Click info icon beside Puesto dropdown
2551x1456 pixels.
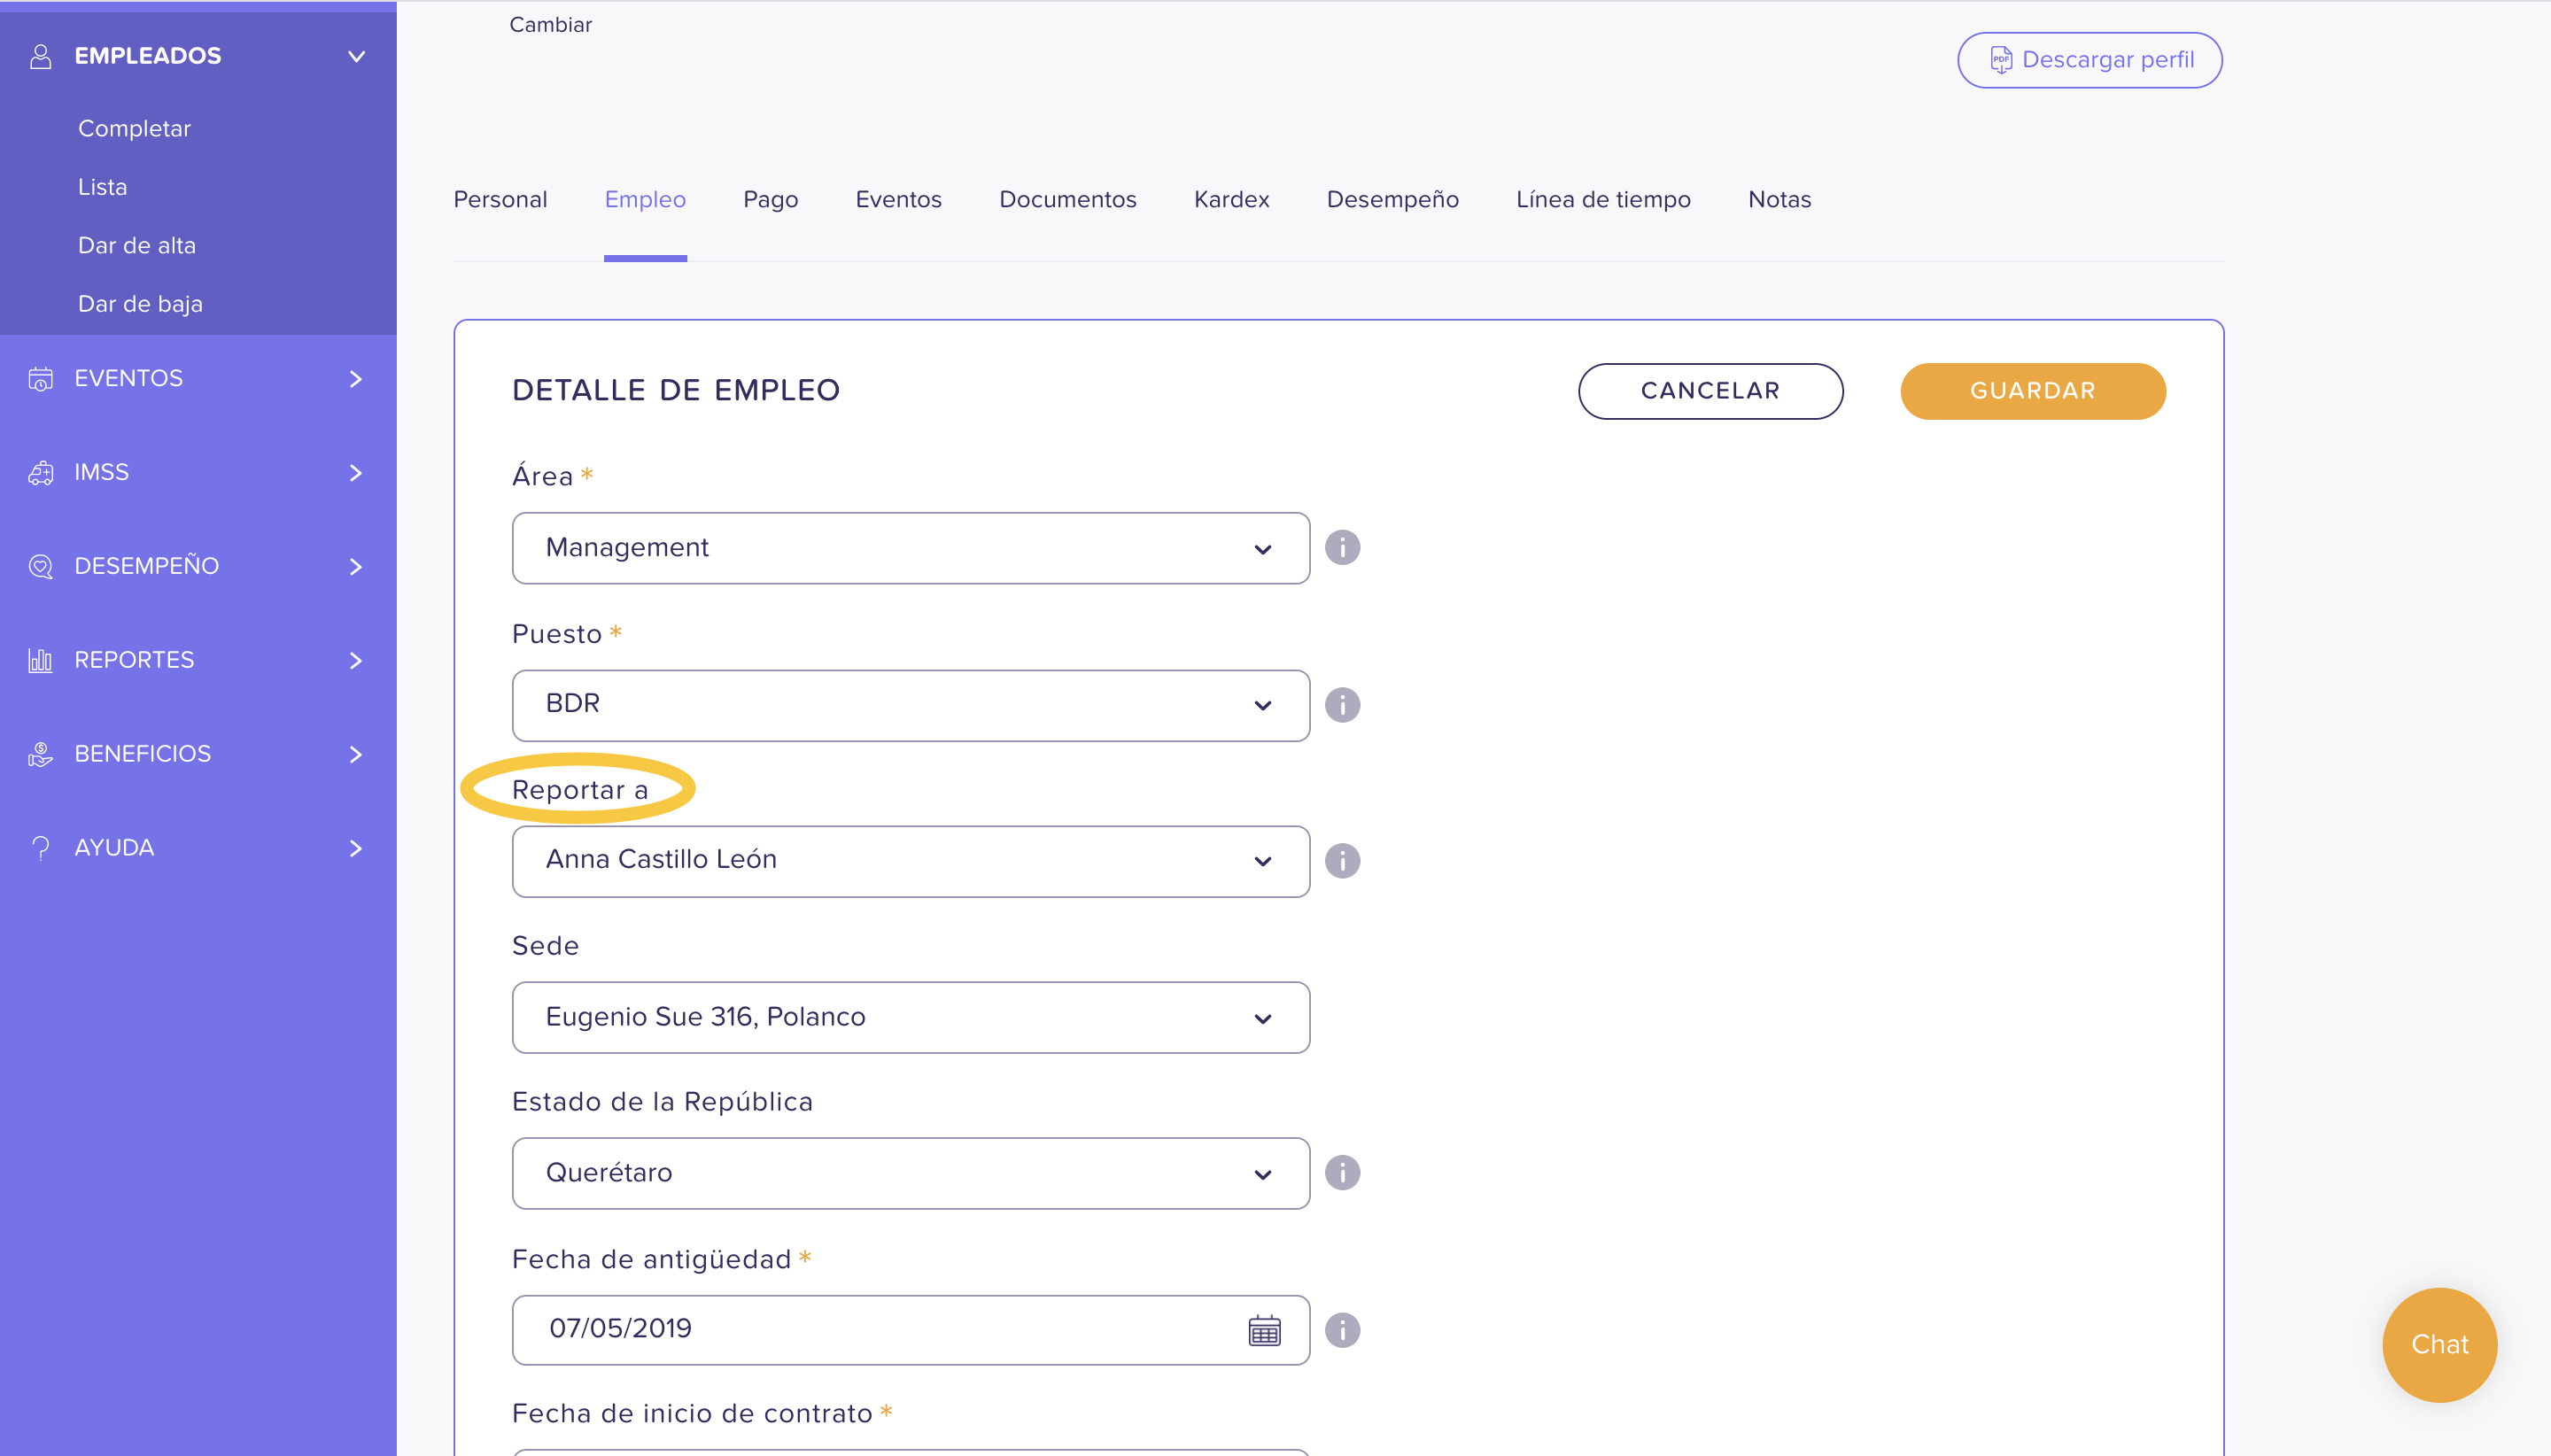(1342, 704)
